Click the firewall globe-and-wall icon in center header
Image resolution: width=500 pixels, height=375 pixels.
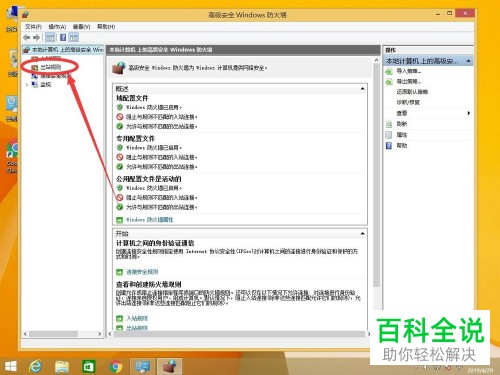coord(119,68)
